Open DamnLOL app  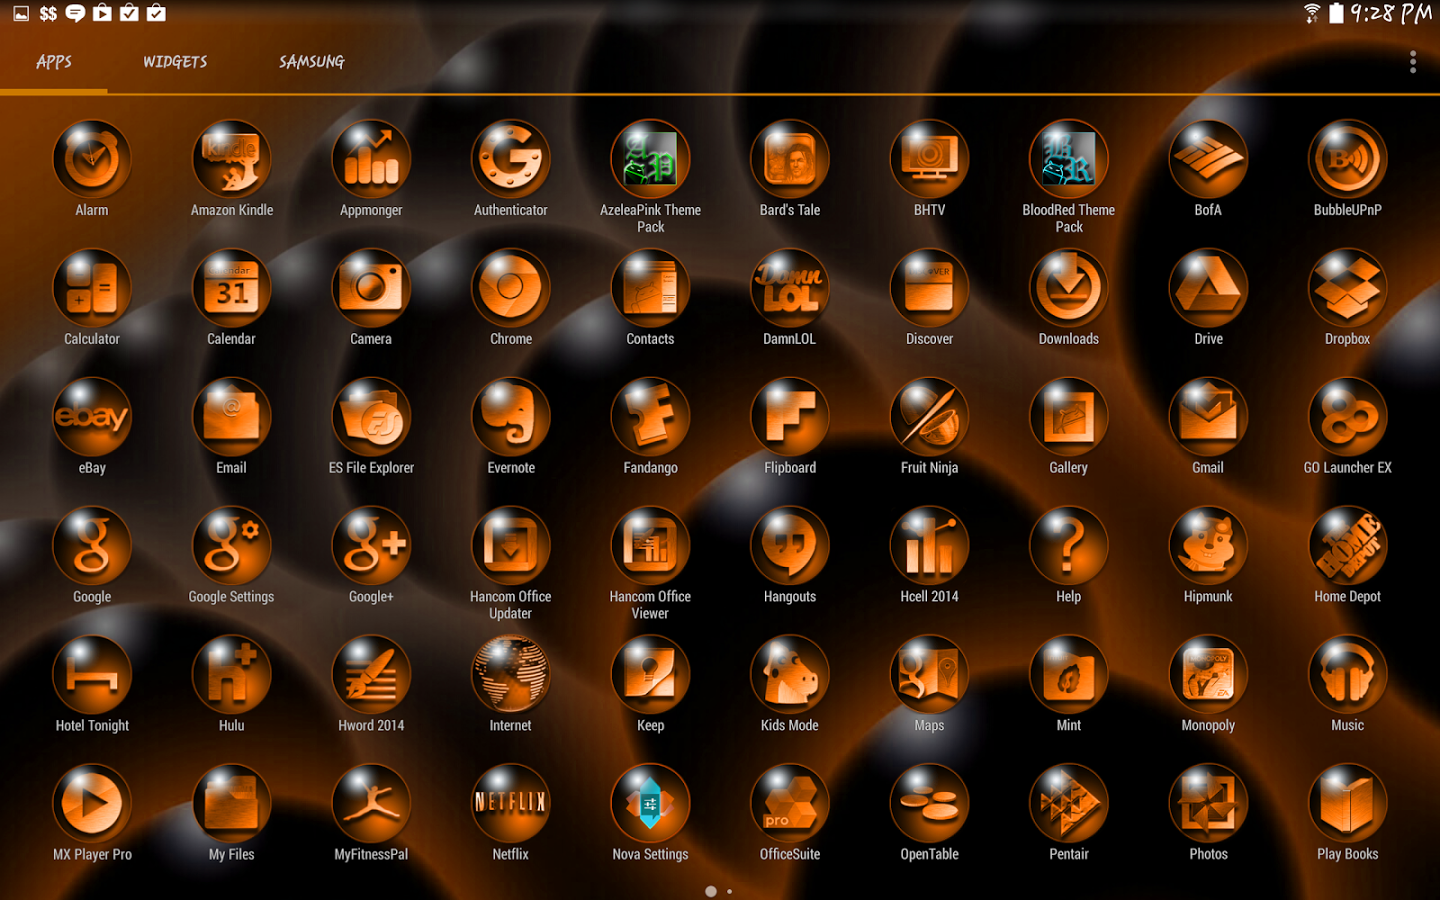(x=790, y=288)
